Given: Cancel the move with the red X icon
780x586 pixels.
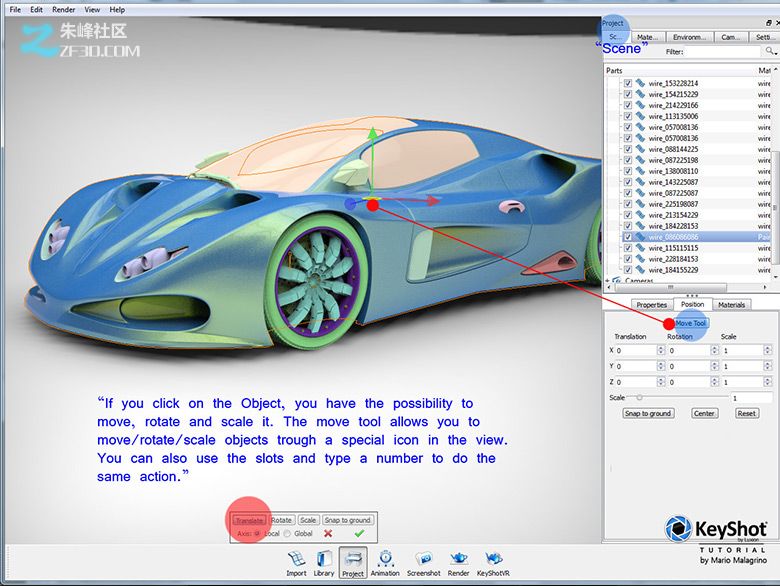Looking at the screenshot, I should point(328,533).
